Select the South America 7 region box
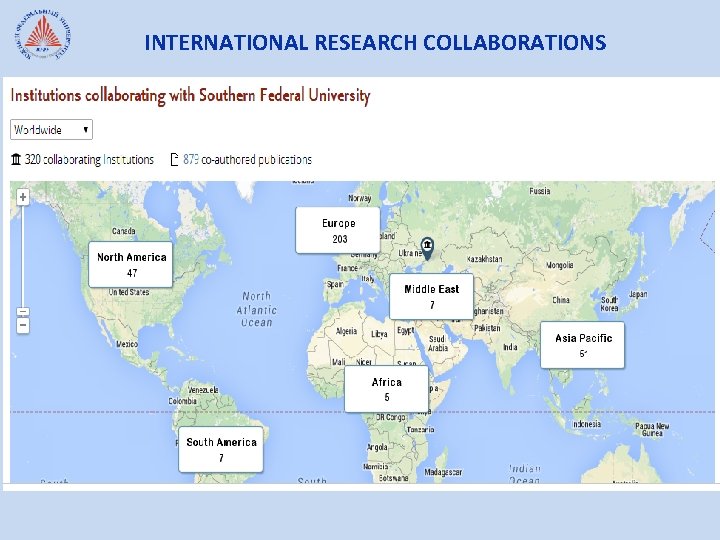720x540 pixels. 221,449
